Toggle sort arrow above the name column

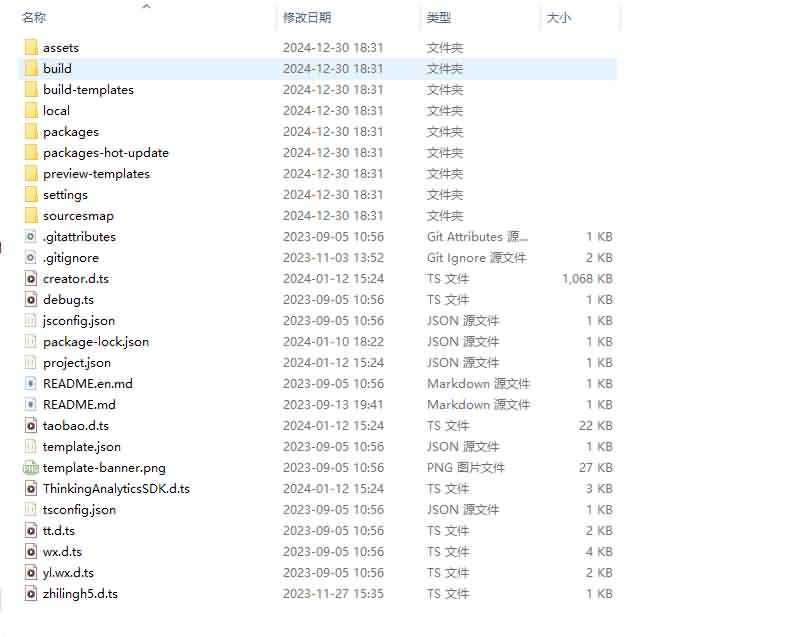coord(146,7)
